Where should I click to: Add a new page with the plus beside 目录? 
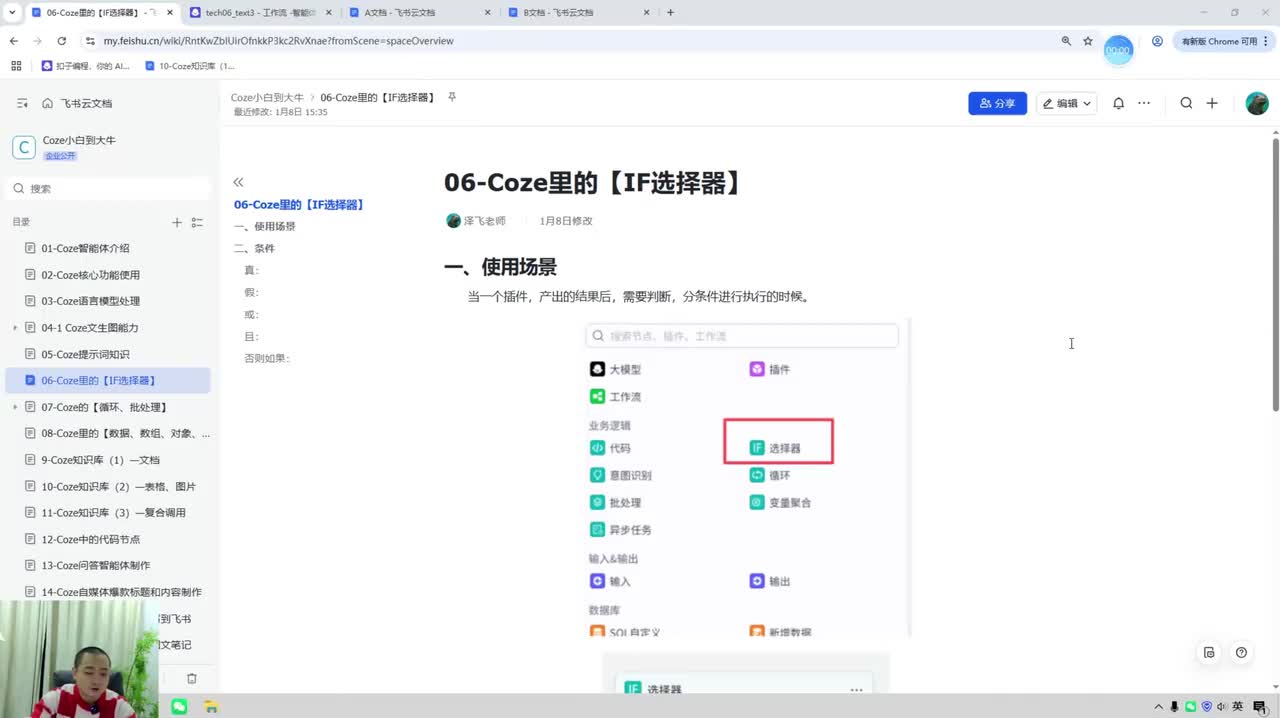(177, 222)
